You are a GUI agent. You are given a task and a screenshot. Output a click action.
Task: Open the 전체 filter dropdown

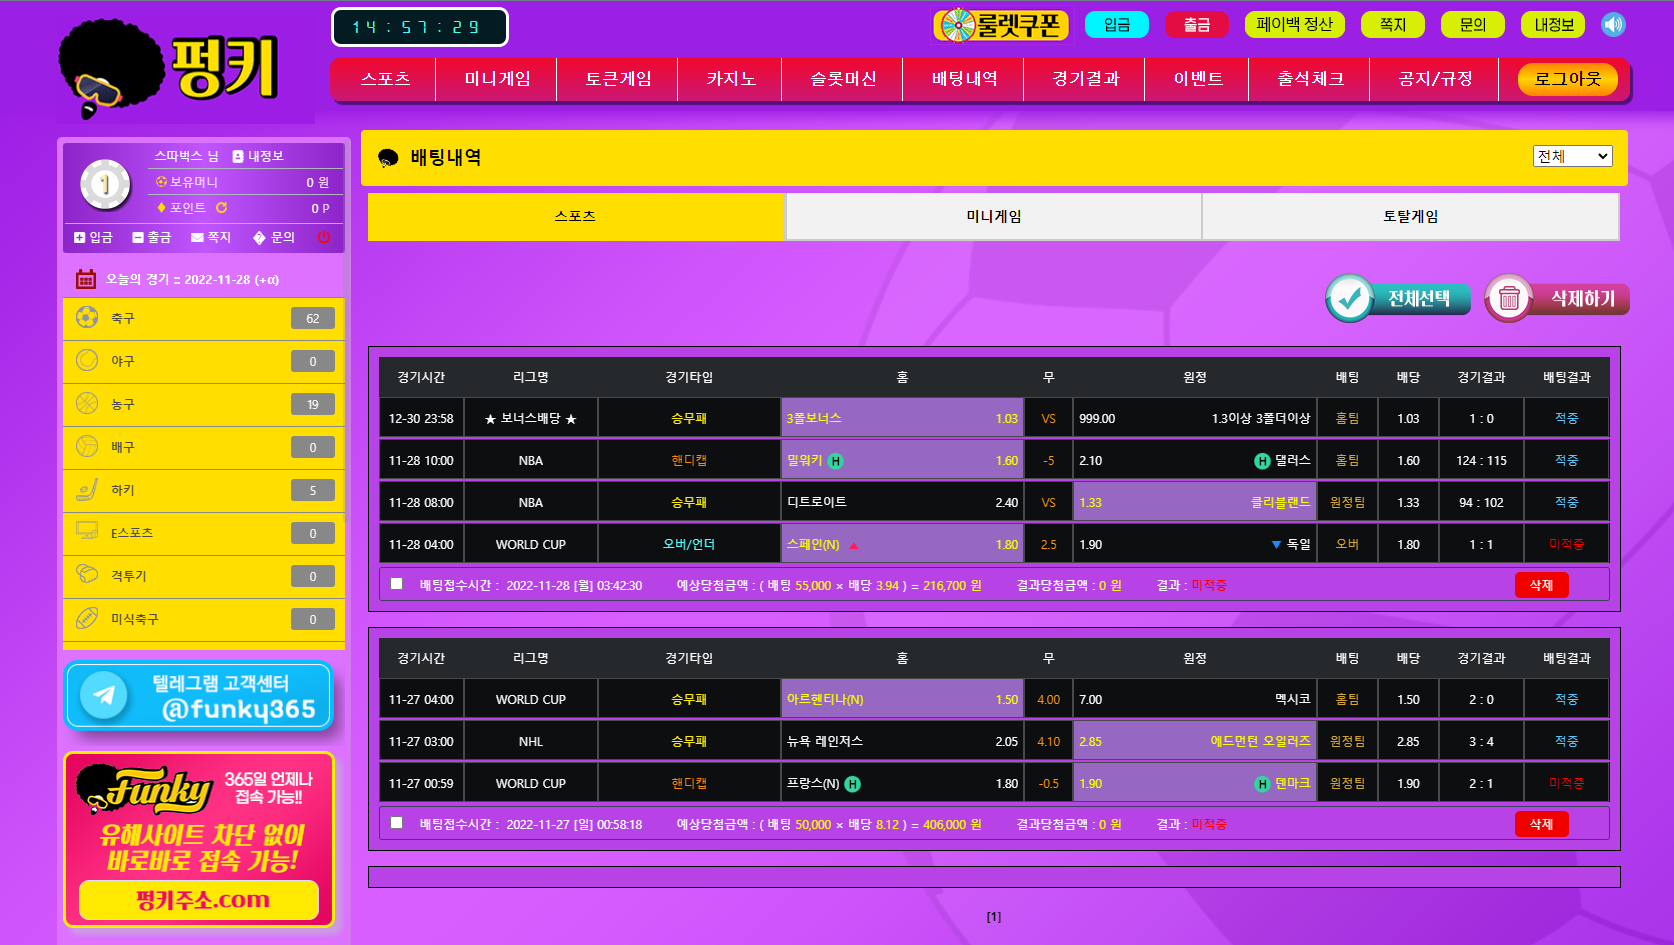(x=1572, y=156)
